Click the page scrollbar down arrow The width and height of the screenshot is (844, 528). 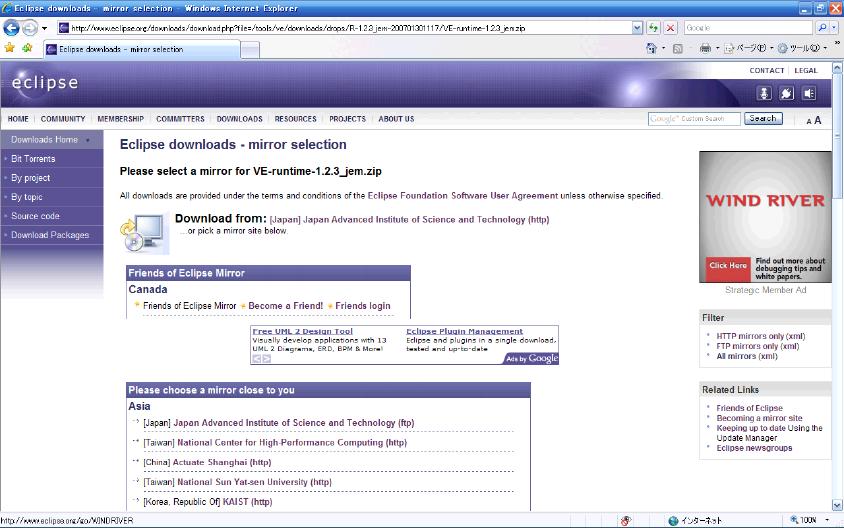pos(837,505)
